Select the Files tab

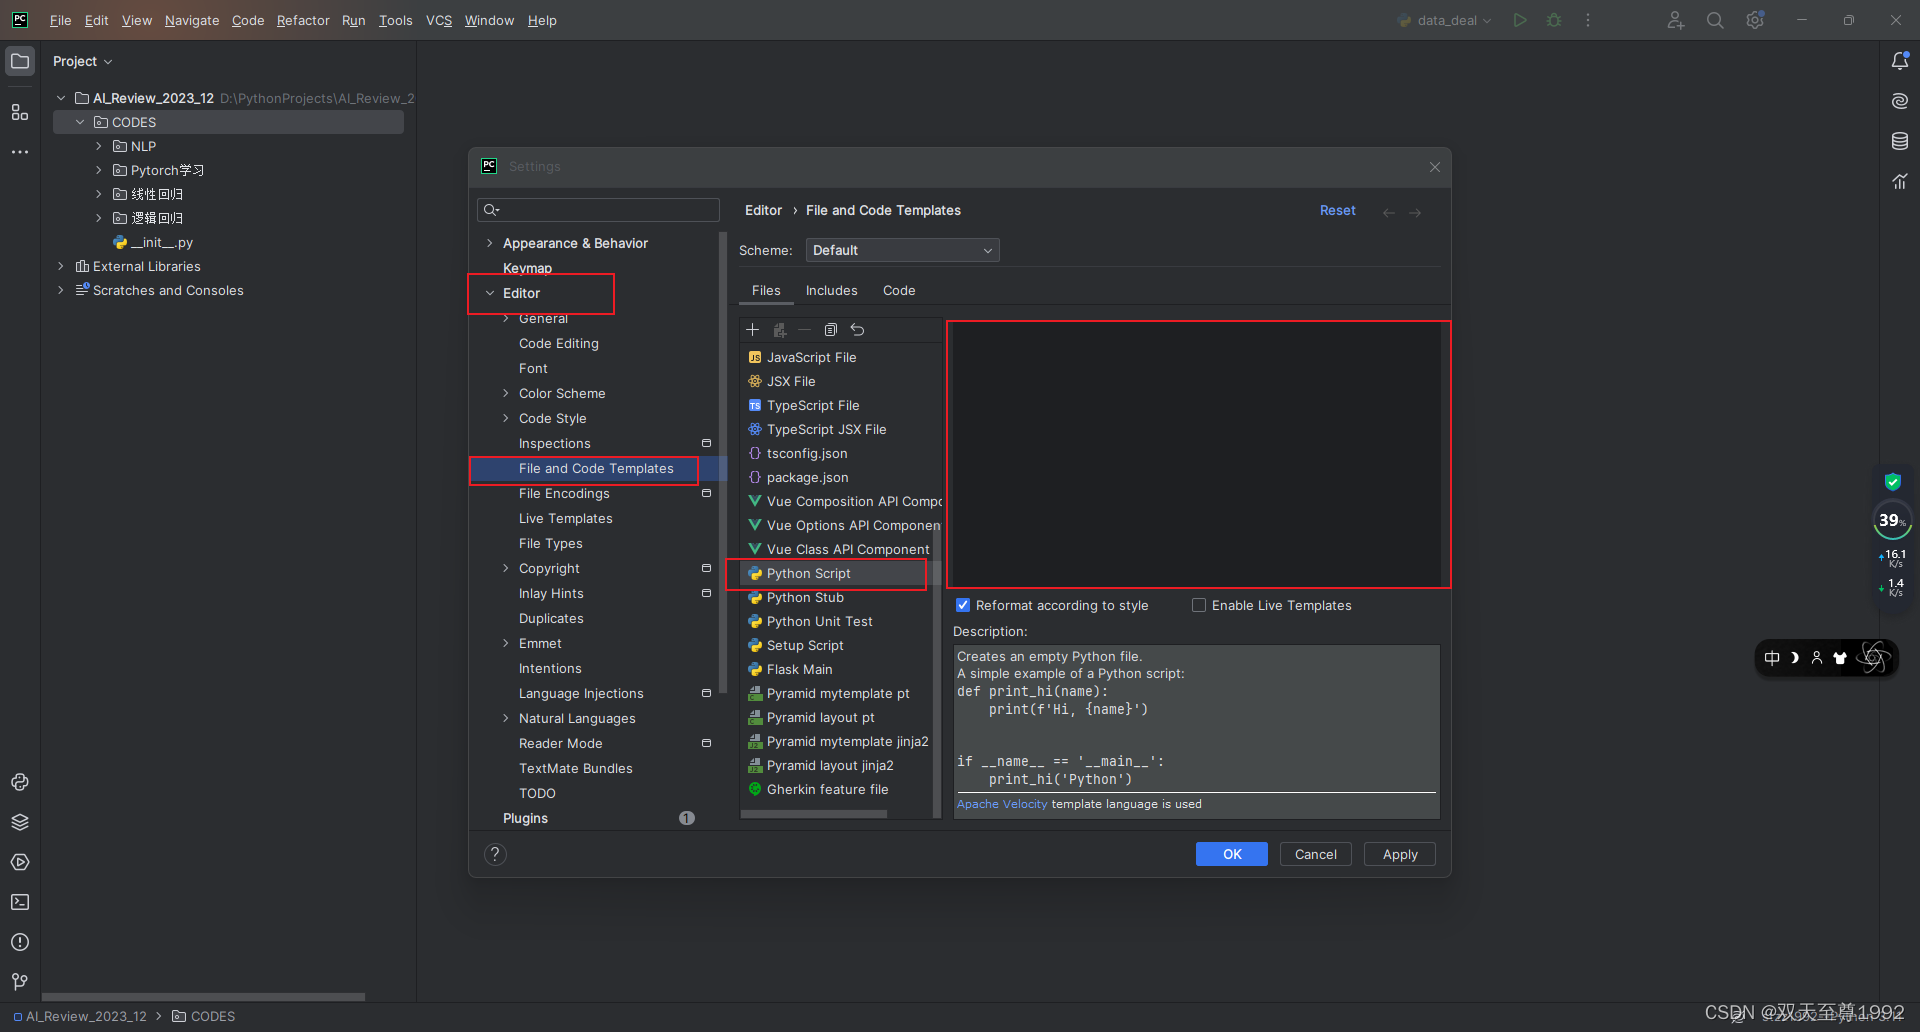pyautogui.click(x=766, y=290)
